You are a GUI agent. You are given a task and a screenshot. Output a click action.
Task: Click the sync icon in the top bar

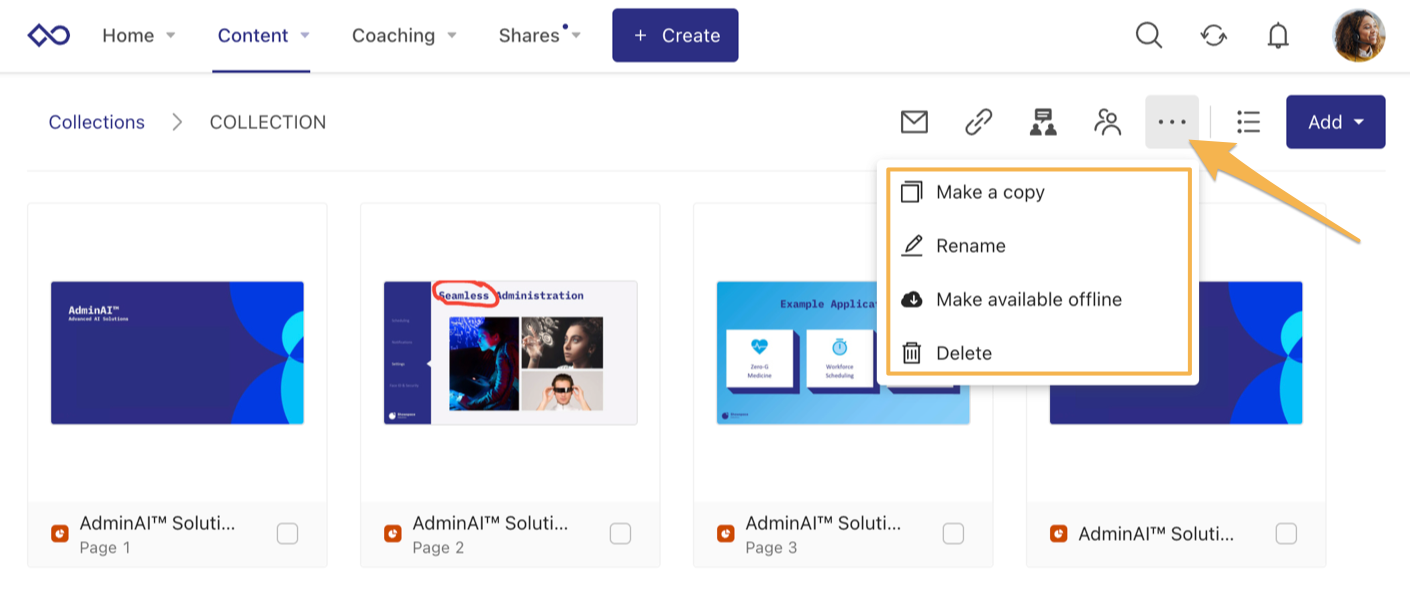pyautogui.click(x=1213, y=35)
